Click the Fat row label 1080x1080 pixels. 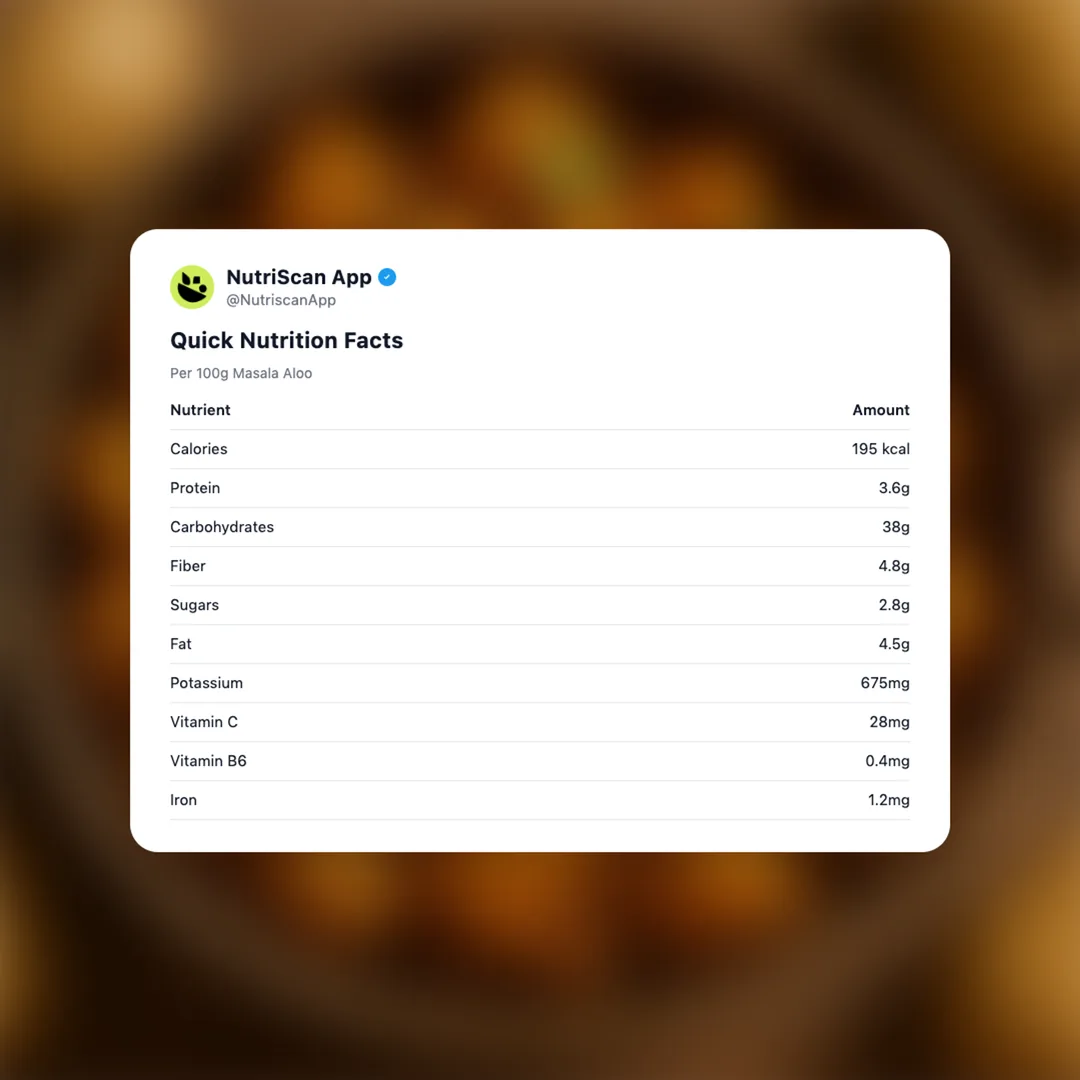[x=180, y=644]
